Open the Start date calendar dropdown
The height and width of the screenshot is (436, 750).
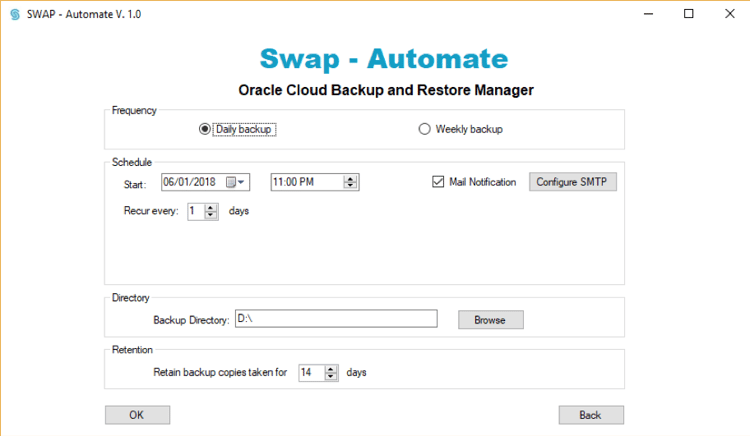coord(236,182)
